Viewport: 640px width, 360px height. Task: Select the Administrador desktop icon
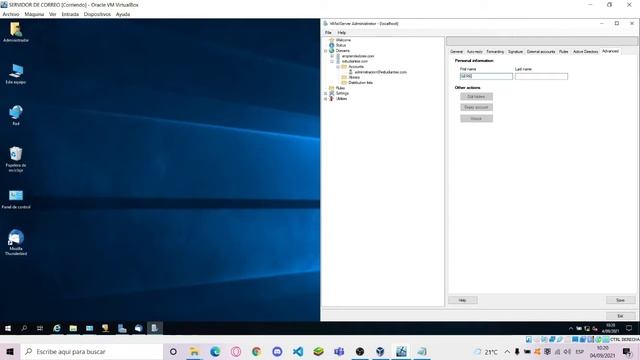click(16, 32)
